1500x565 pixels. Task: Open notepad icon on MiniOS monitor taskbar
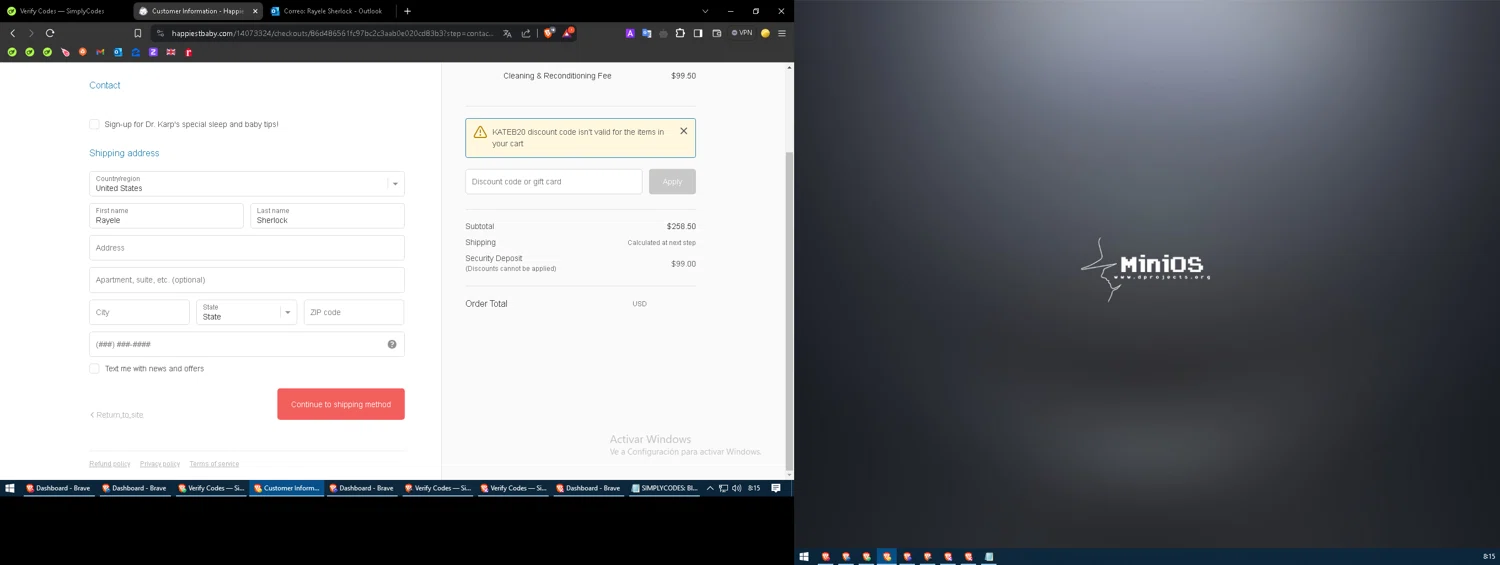989,556
